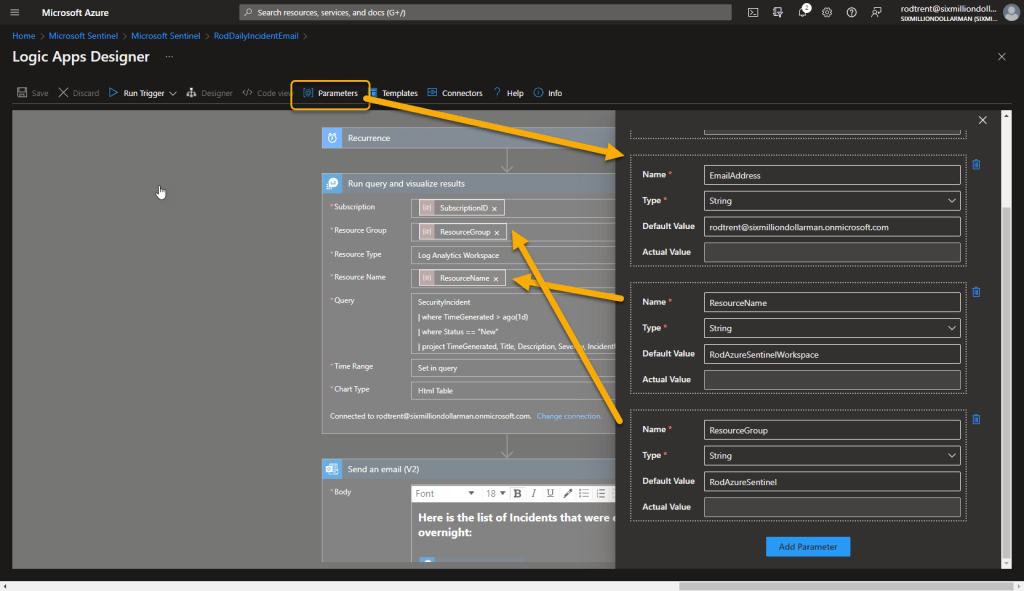This screenshot has height=591, width=1024.
Task: Click the ResourceGroup Default Value field
Action: [x=832, y=481]
